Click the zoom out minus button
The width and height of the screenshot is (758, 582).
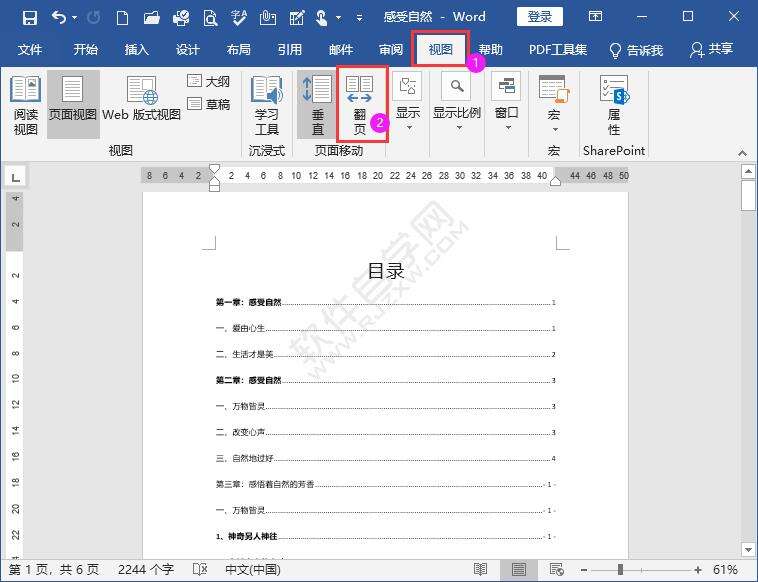coord(584,570)
